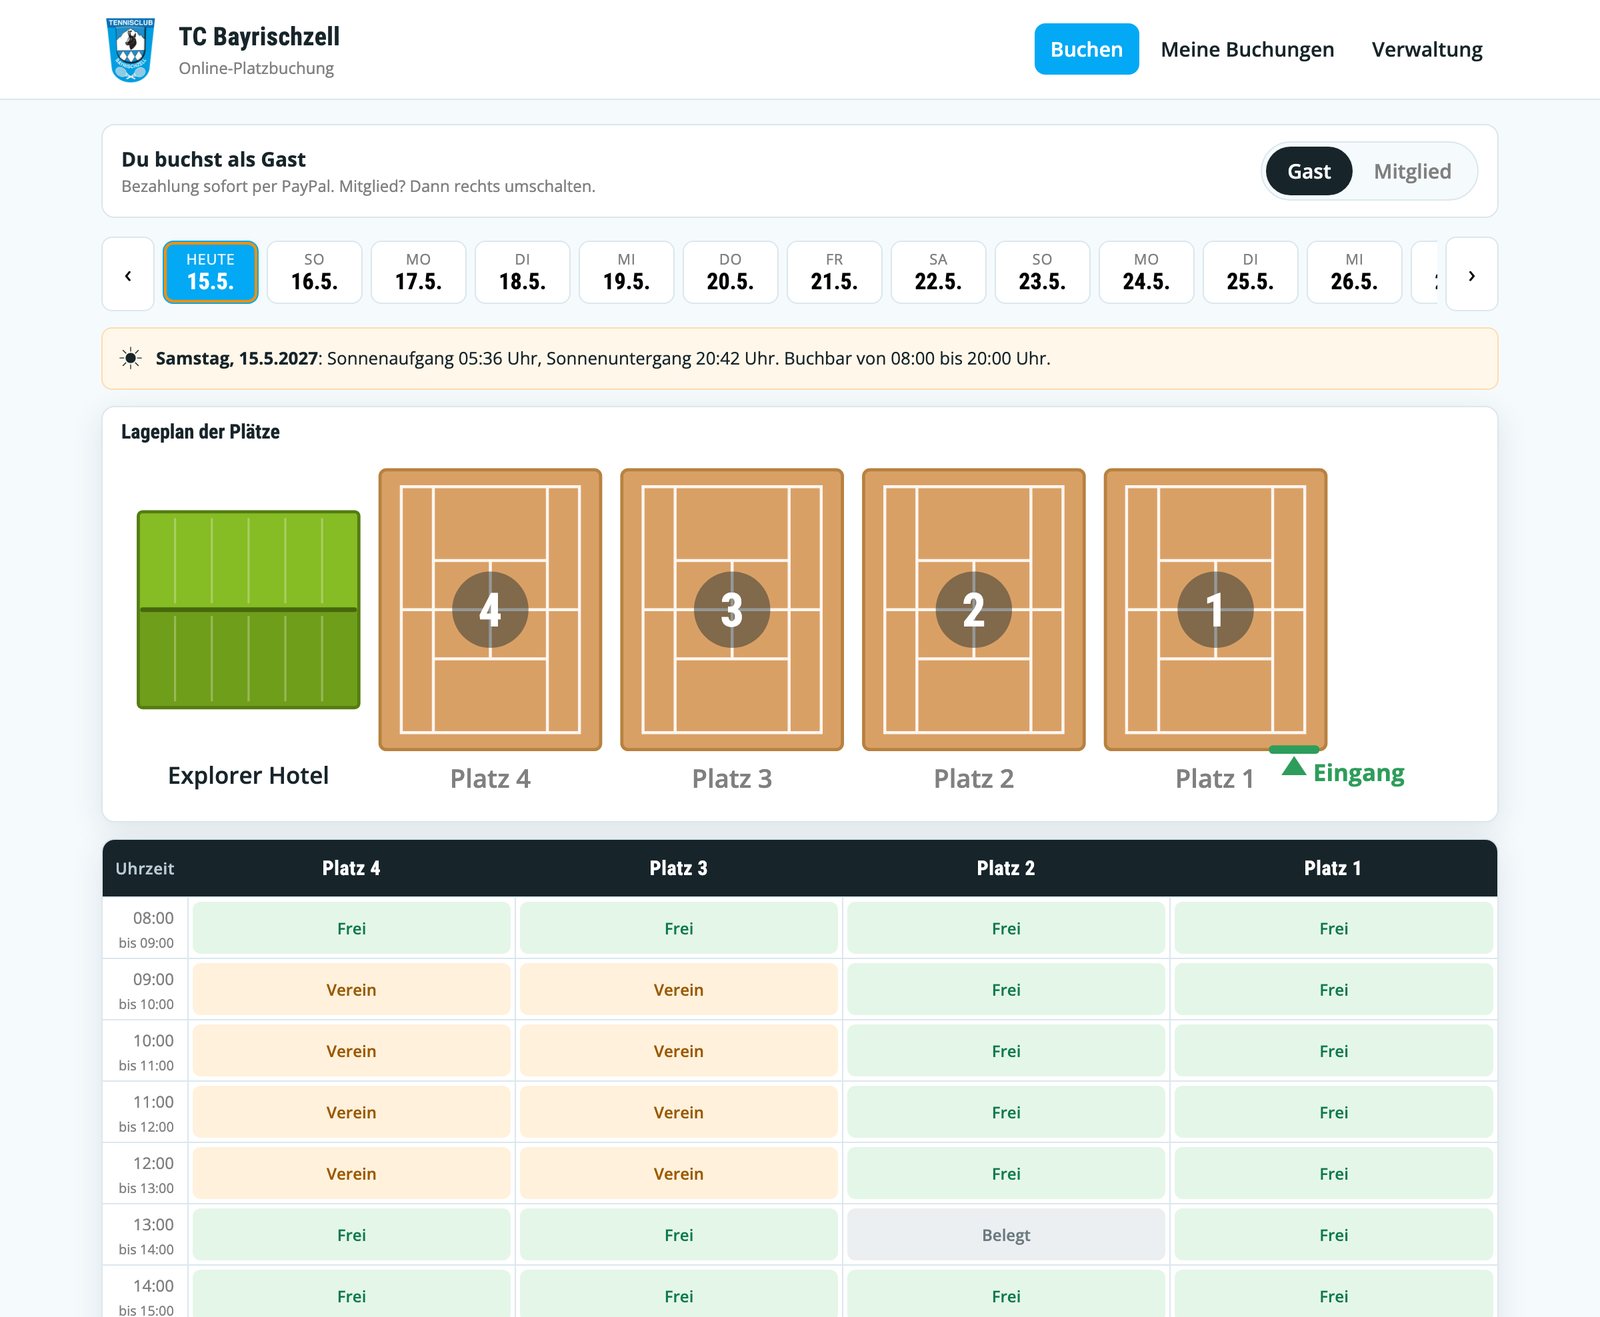This screenshot has height=1317, width=1600.
Task: Book free 08:00 slot on Platz 4
Action: coord(351,928)
